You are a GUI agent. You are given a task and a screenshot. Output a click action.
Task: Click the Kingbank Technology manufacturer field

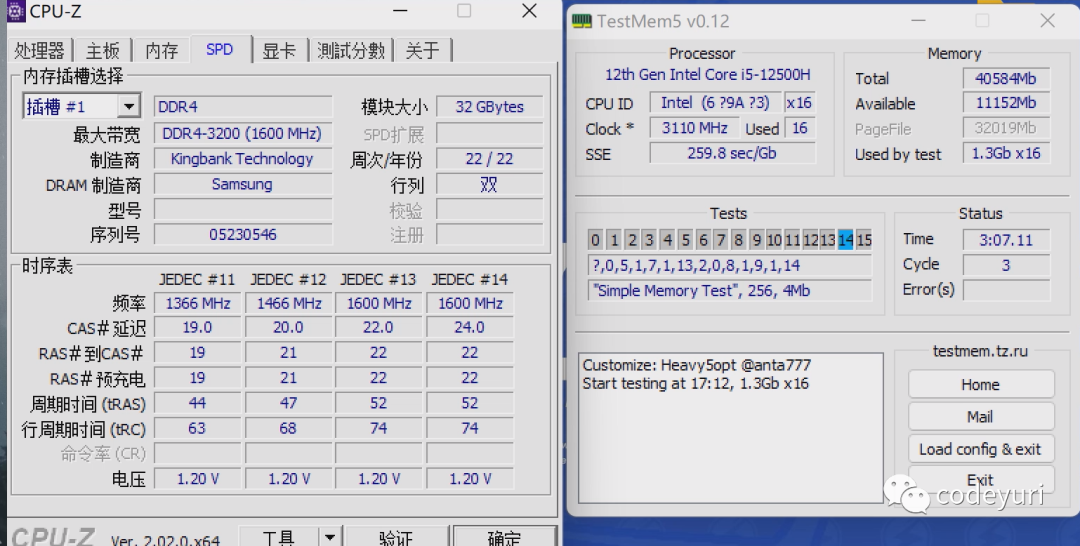click(242, 159)
